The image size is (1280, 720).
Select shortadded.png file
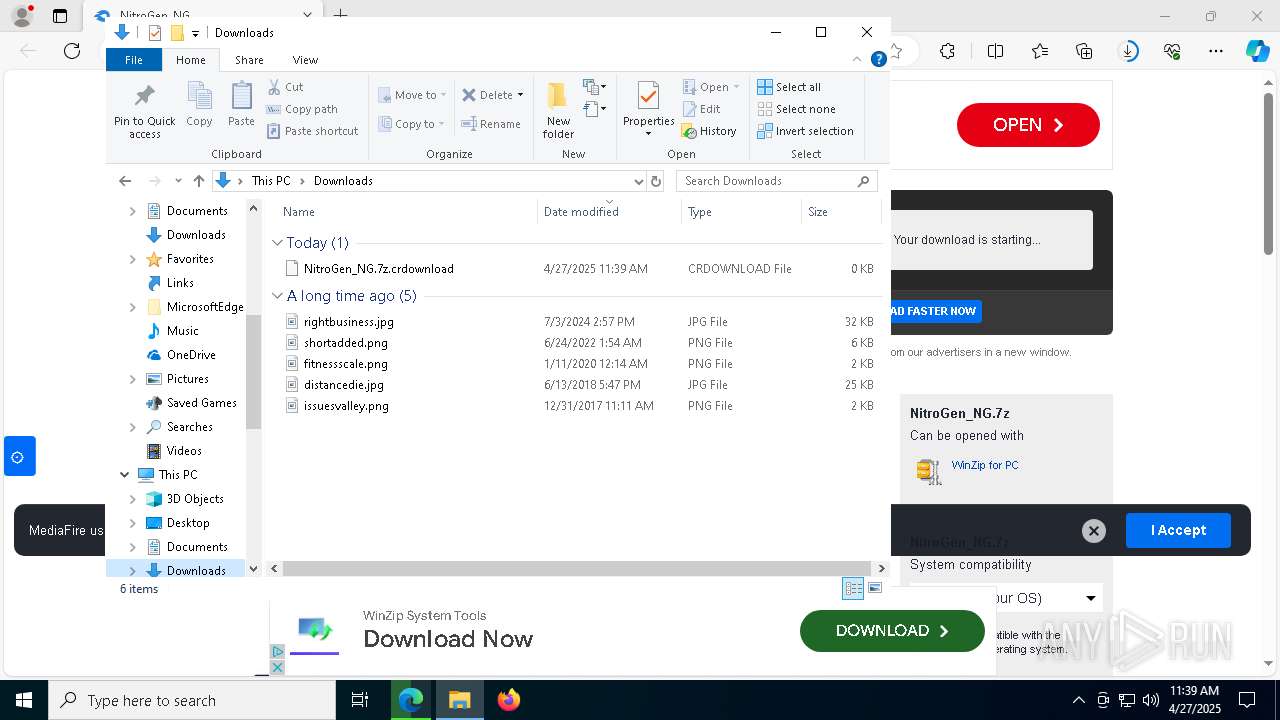[x=346, y=343]
